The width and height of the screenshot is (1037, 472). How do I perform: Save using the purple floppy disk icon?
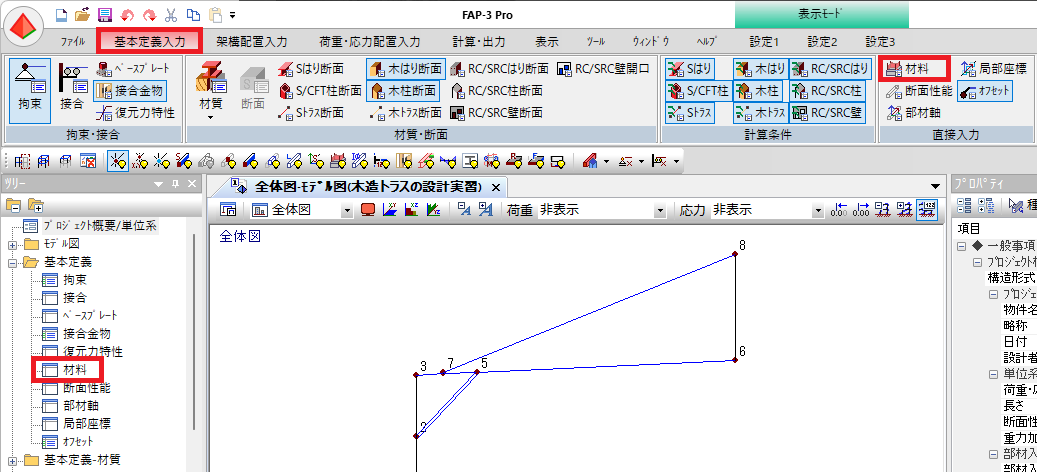[104, 14]
